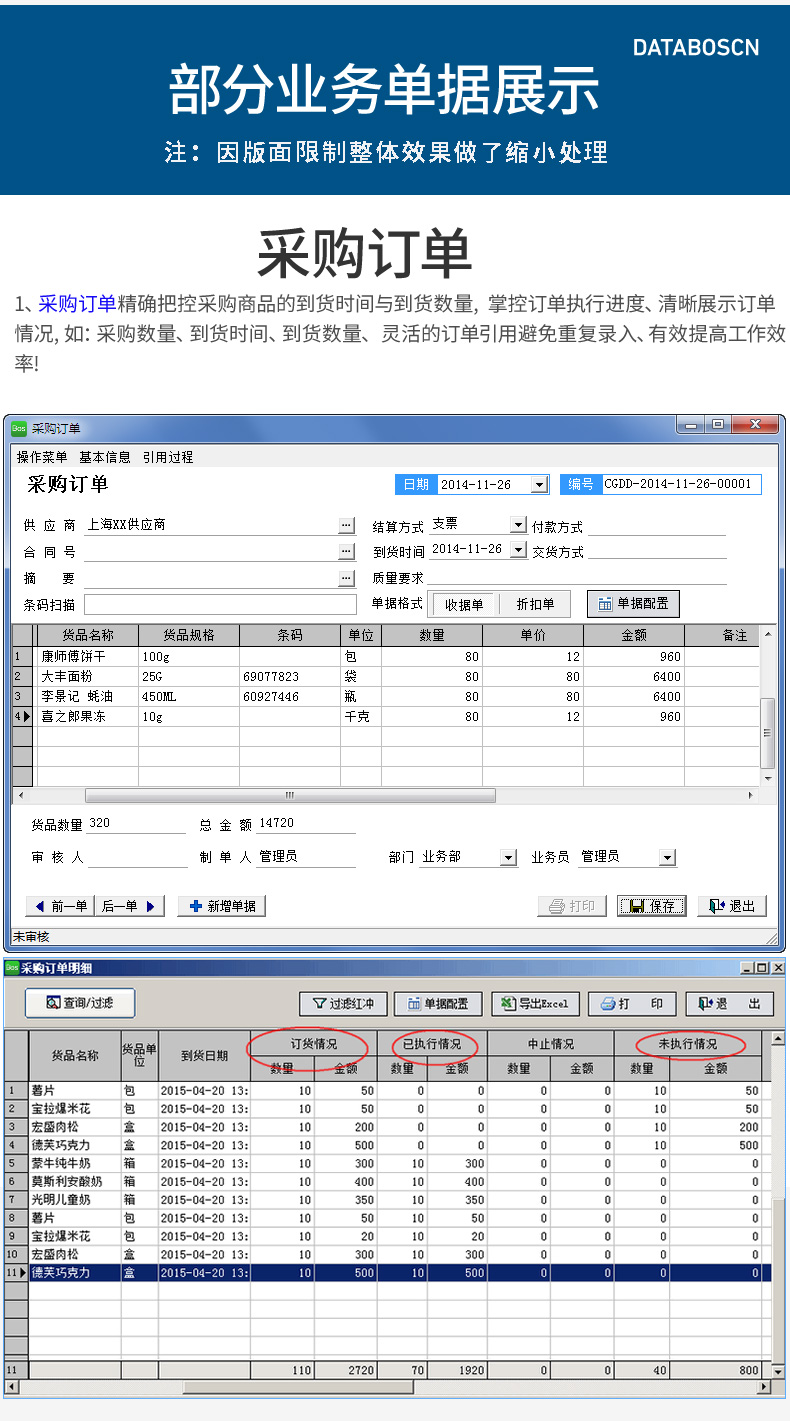
Task: Click the 中止情况 column group header
Action: click(550, 1044)
